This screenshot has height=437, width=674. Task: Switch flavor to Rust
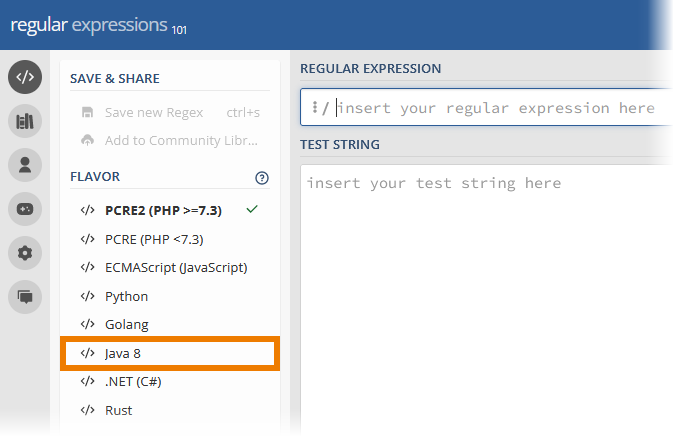tap(118, 410)
